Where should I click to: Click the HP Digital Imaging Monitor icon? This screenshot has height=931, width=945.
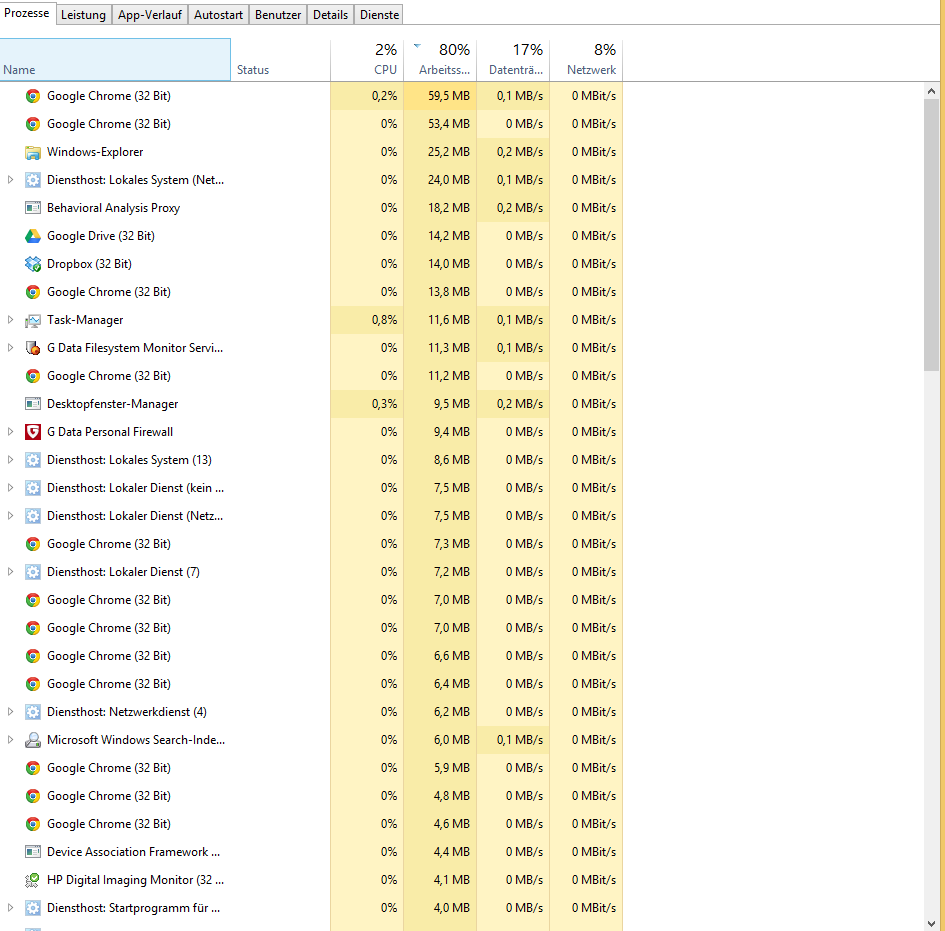coord(33,880)
